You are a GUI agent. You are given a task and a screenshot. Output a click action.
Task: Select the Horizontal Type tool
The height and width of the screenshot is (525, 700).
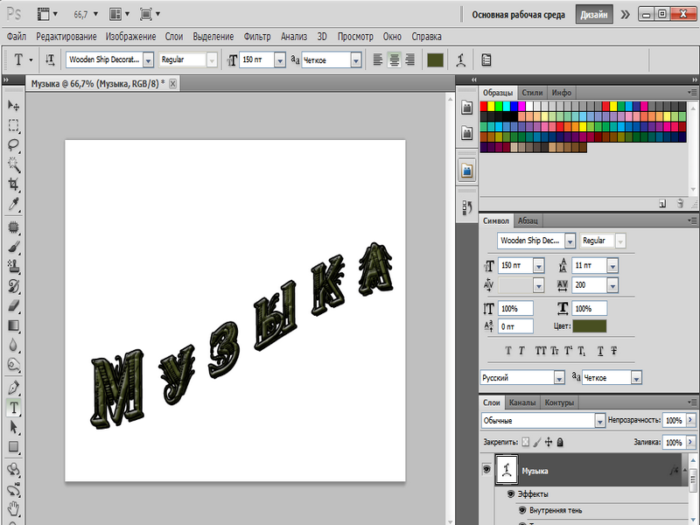point(14,409)
